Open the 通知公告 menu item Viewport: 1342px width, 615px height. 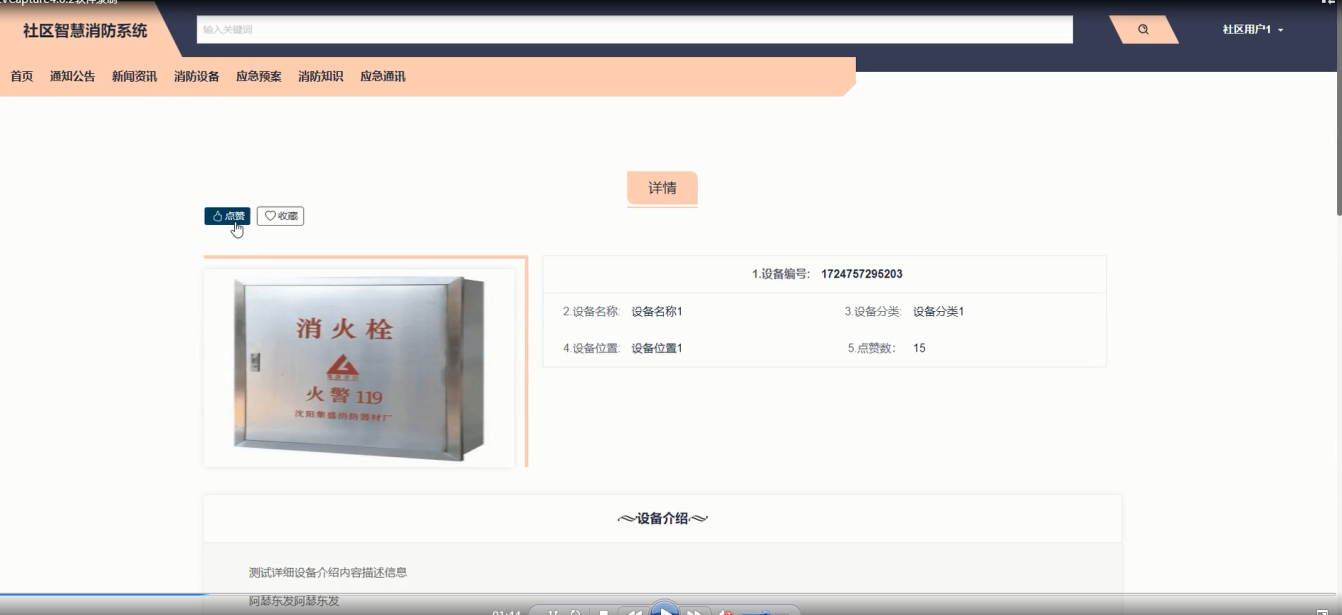73,76
